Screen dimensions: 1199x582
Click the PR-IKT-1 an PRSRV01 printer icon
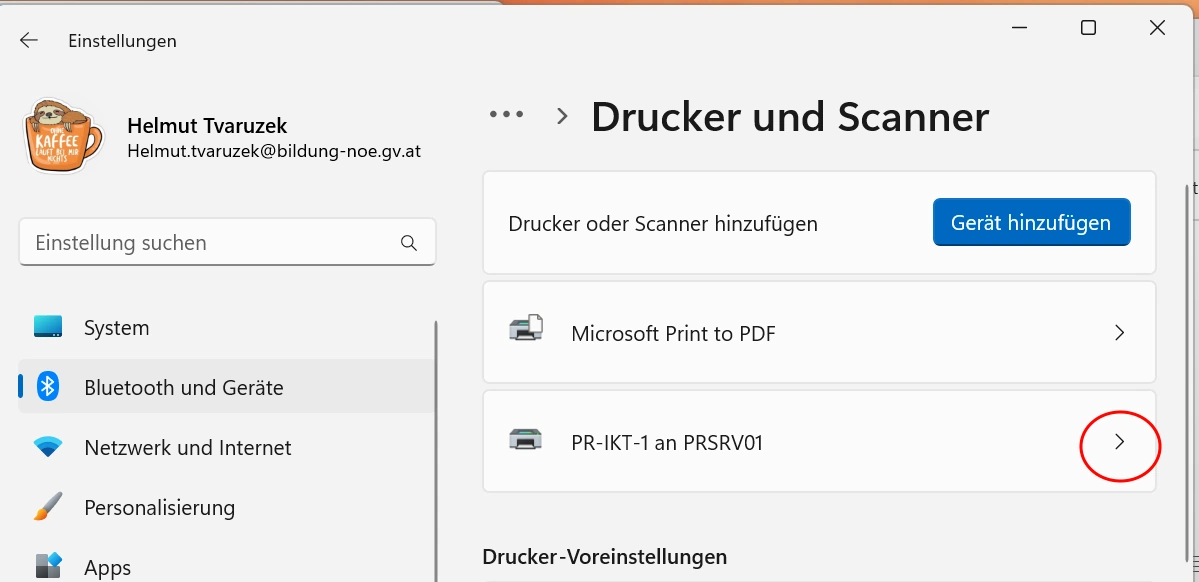coord(526,441)
